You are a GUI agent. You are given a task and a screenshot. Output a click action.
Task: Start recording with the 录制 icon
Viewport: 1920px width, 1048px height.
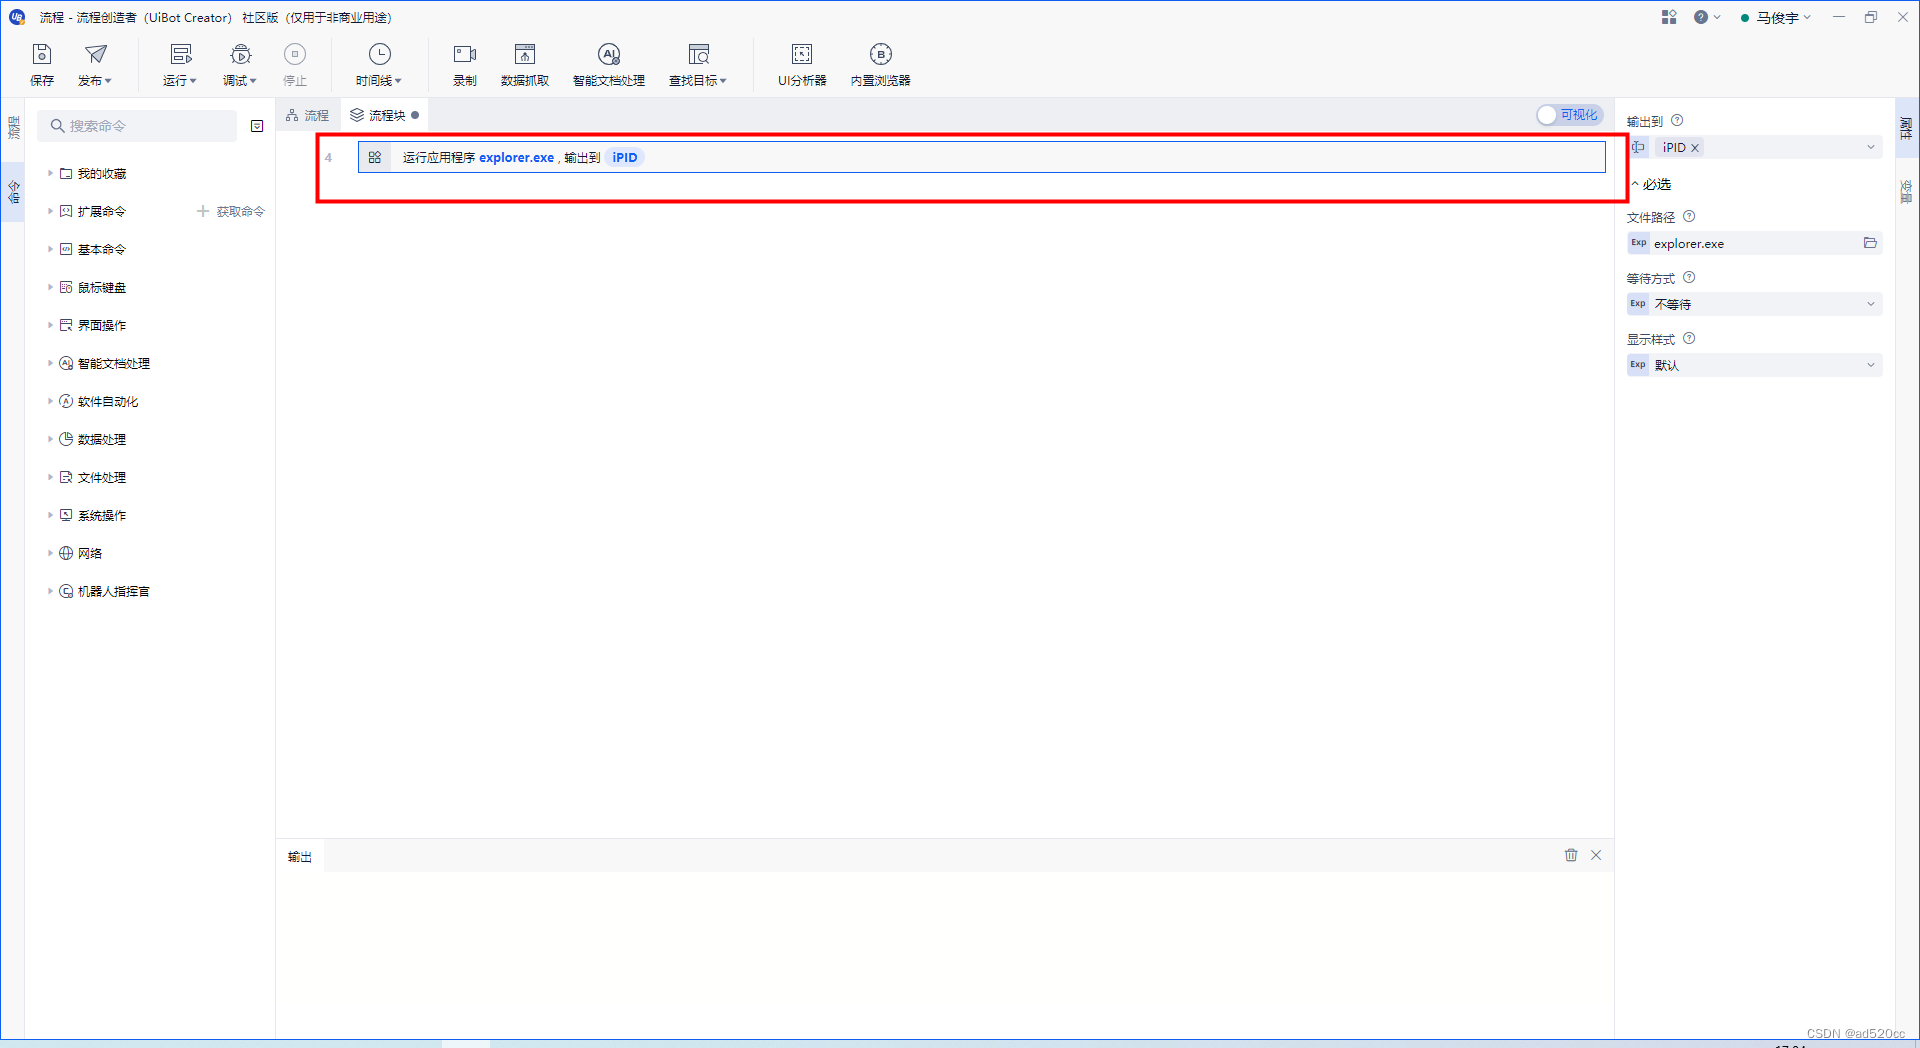pyautogui.click(x=463, y=63)
